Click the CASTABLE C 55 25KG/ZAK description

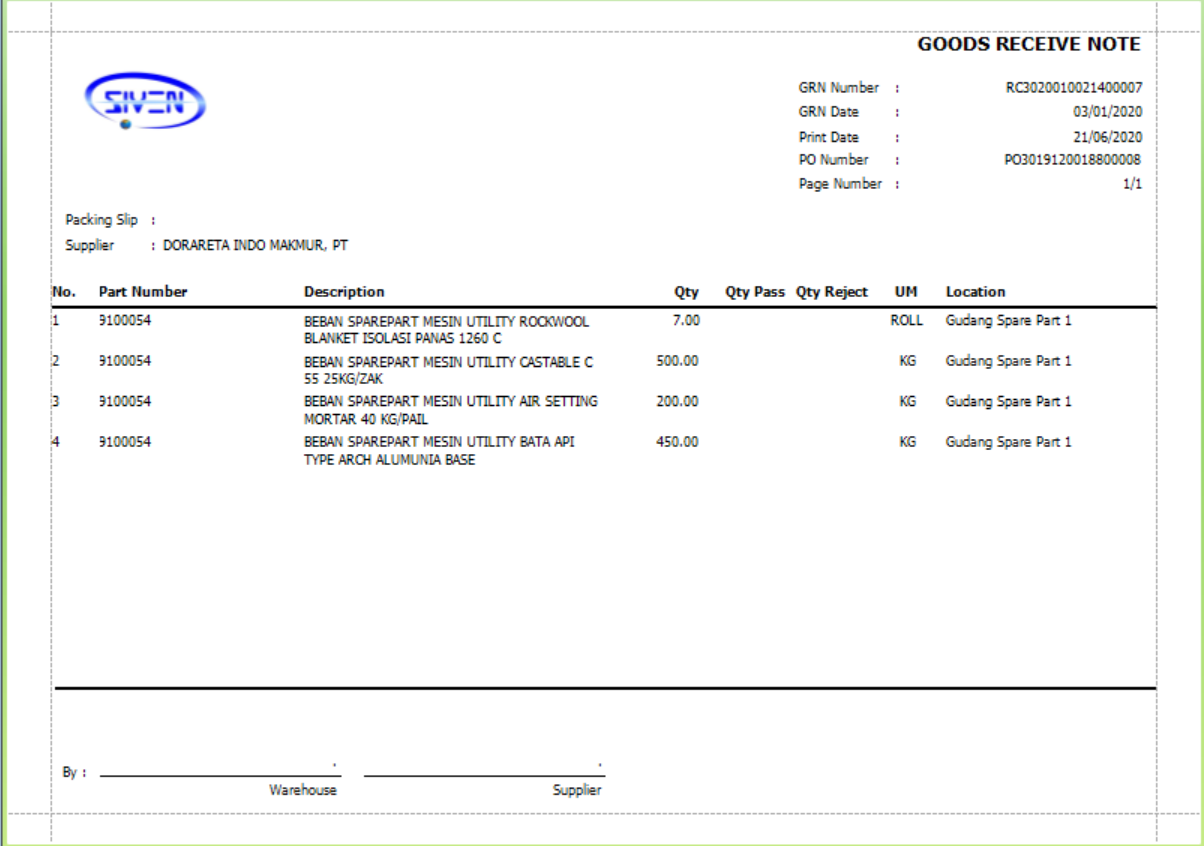[449, 370]
